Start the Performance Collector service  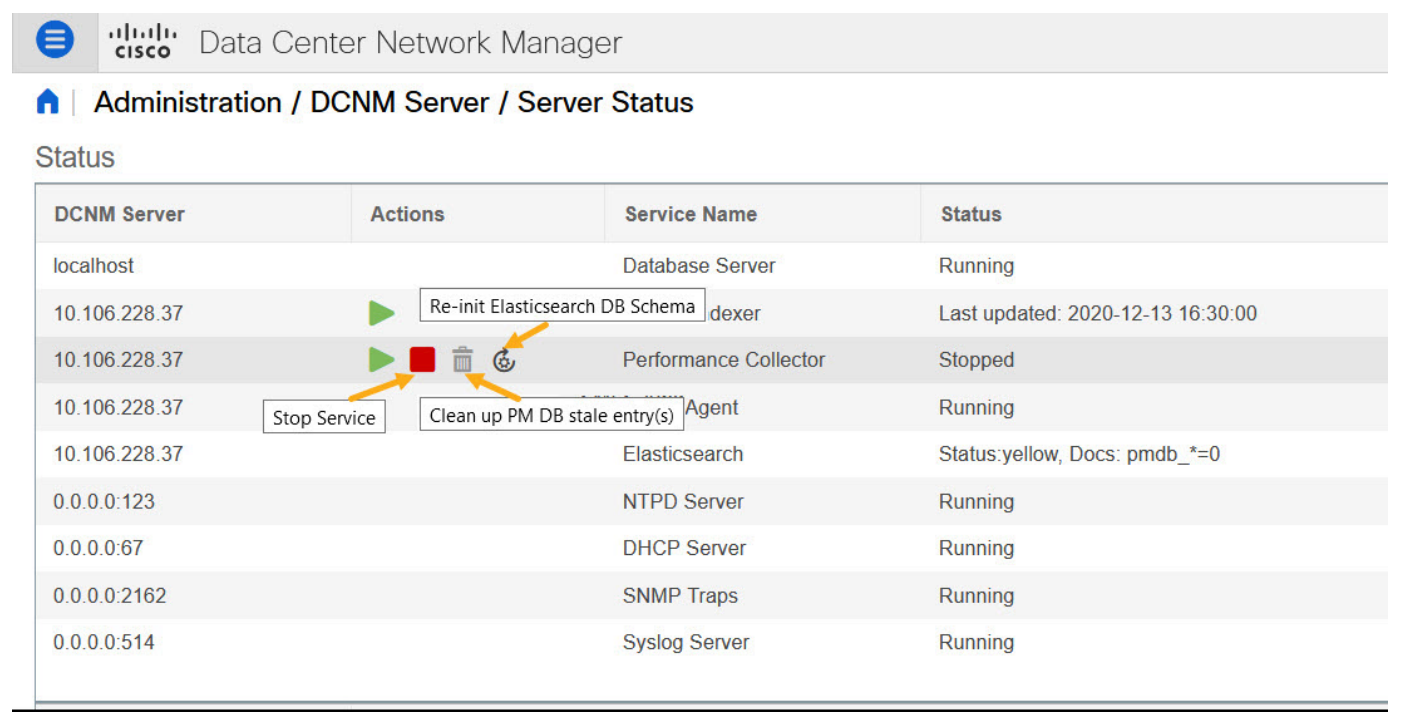(382, 359)
